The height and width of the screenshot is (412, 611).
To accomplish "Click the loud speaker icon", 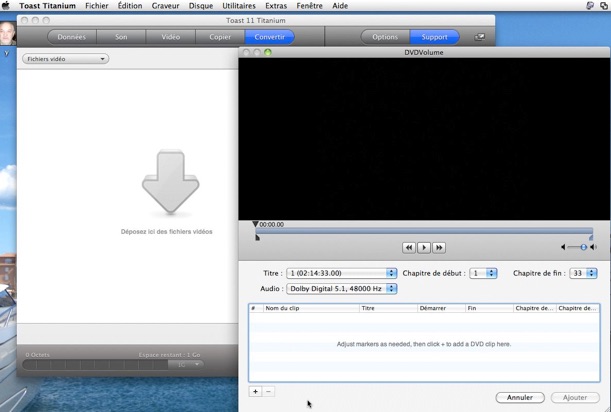I will [x=593, y=247].
